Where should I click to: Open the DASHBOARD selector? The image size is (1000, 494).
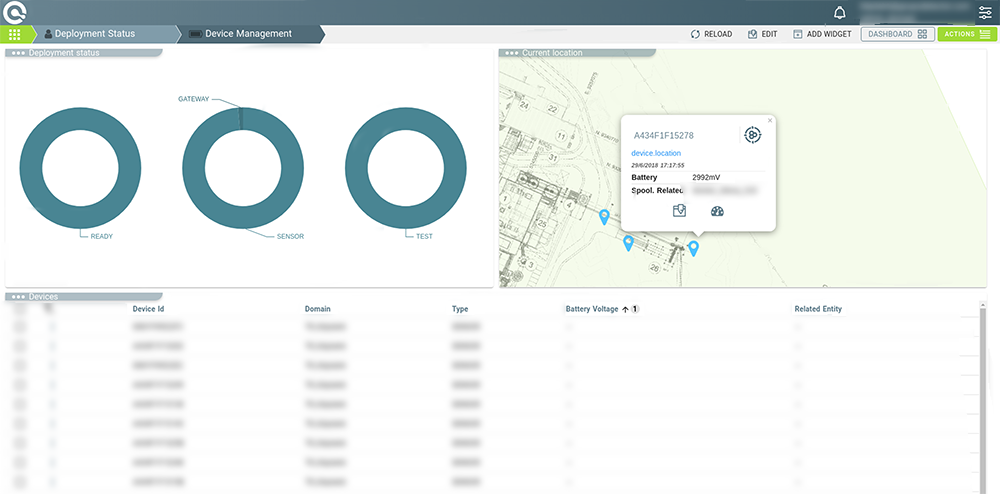897,34
